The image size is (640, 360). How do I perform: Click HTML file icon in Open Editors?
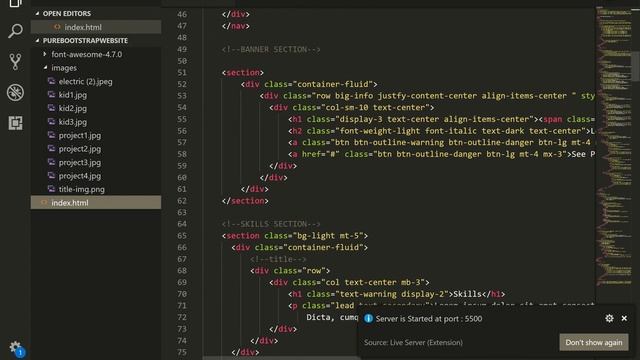pos(57,27)
